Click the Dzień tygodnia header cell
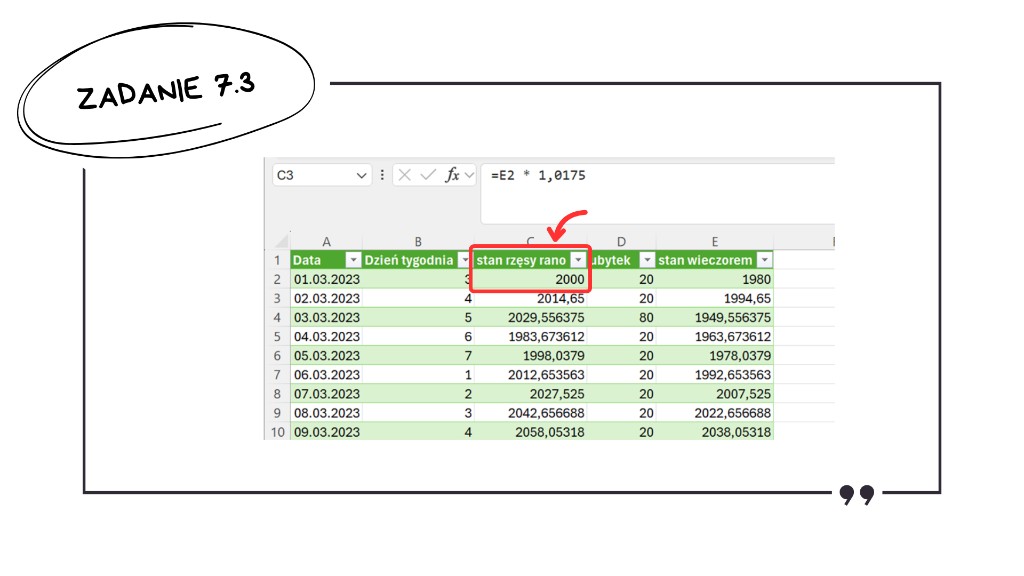This screenshot has width=1024, height=576. click(417, 260)
